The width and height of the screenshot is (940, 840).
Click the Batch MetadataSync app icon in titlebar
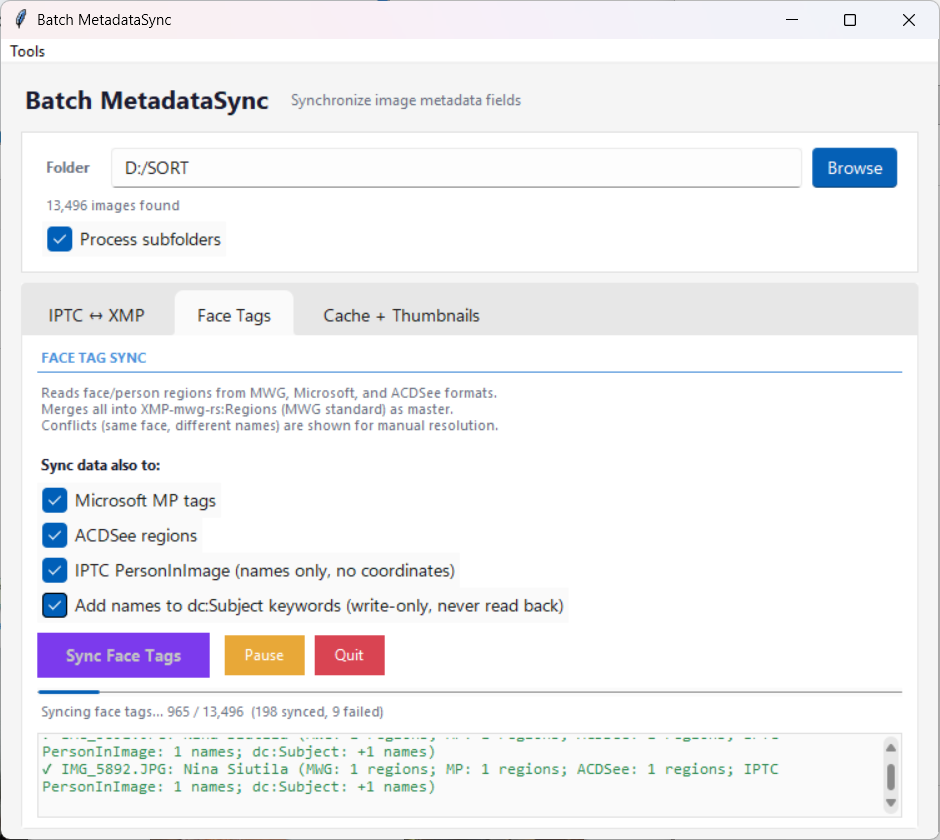(x=21, y=19)
